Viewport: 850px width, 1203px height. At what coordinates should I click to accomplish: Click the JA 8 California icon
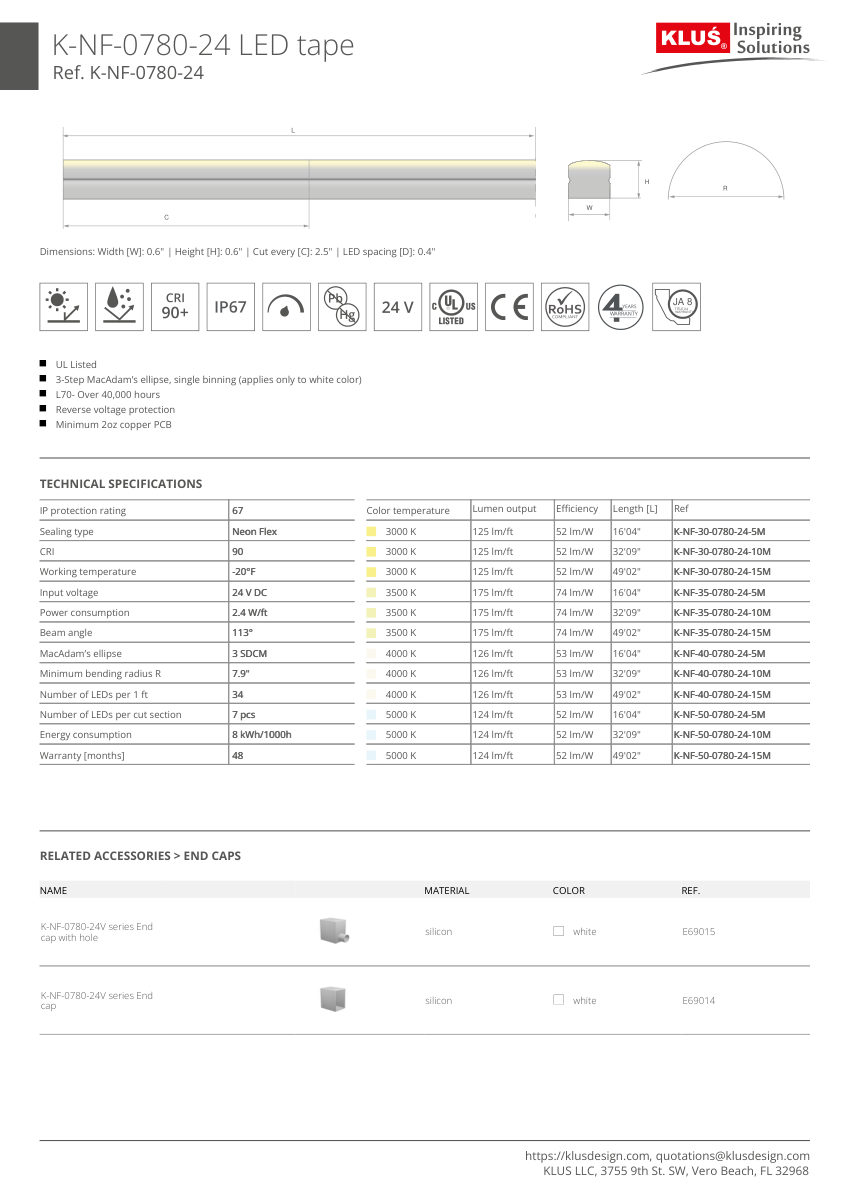676,307
